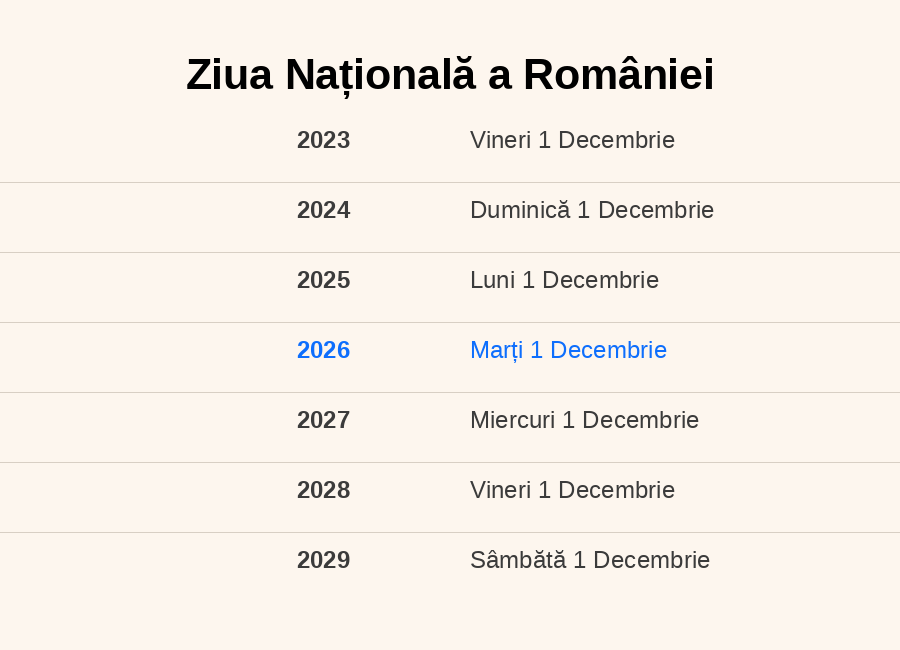Image resolution: width=900 pixels, height=650 pixels.
Task: Select the 'Duminică 1 Decembrie' date
Action: pos(591,210)
